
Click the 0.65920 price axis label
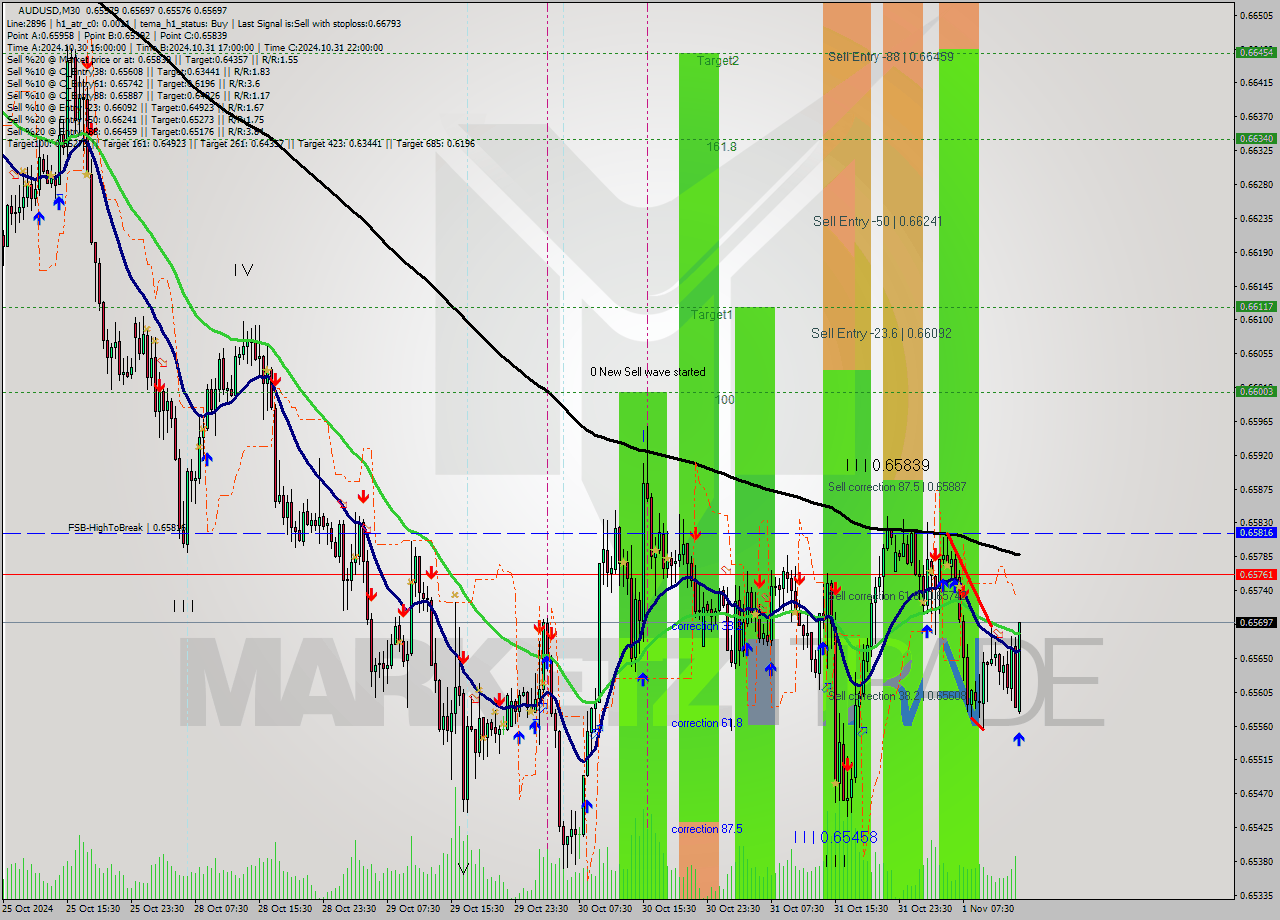[x=1257, y=455]
